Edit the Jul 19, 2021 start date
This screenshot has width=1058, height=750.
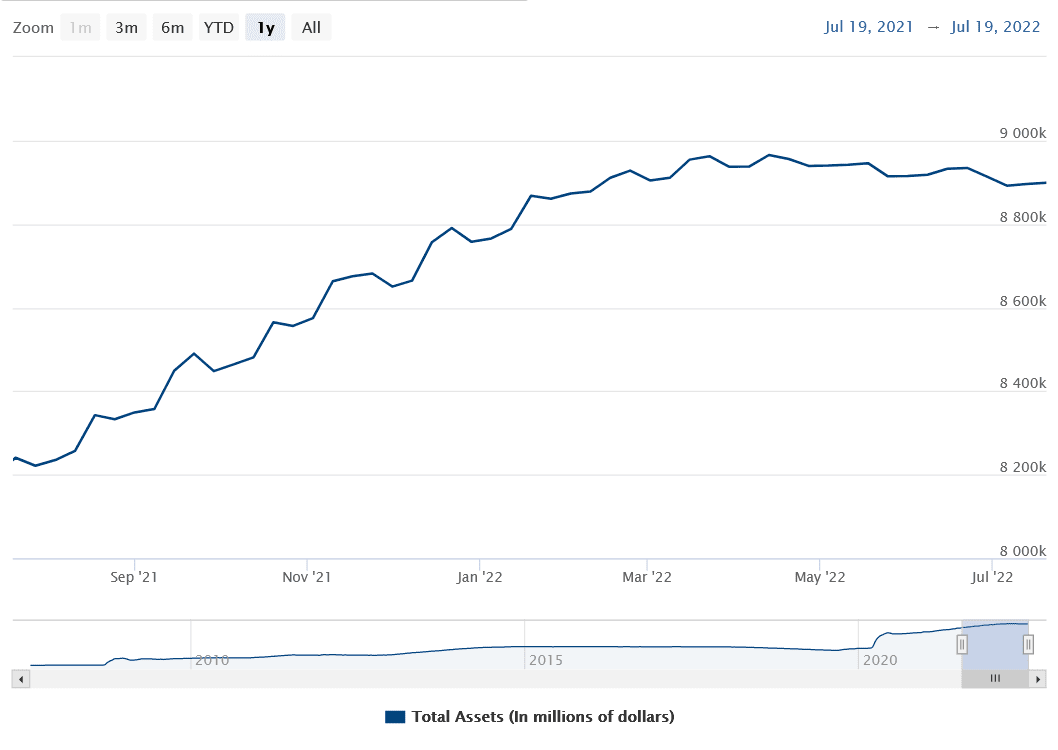click(869, 27)
